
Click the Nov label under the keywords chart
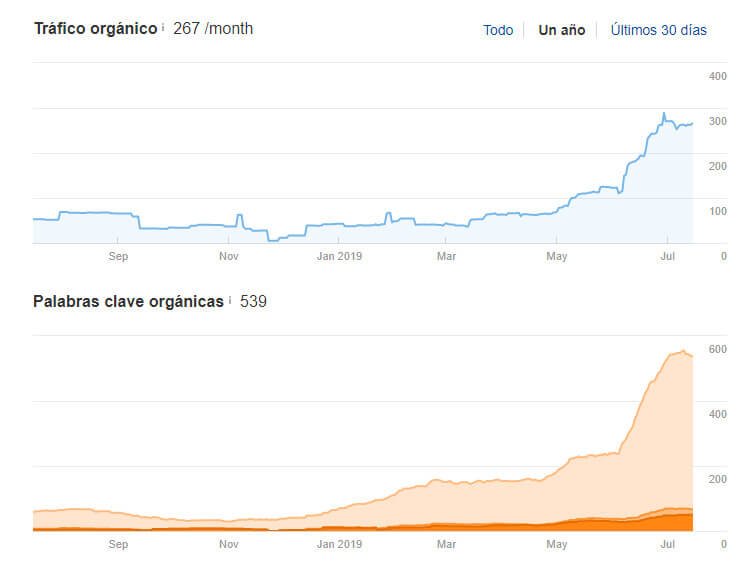[x=228, y=545]
